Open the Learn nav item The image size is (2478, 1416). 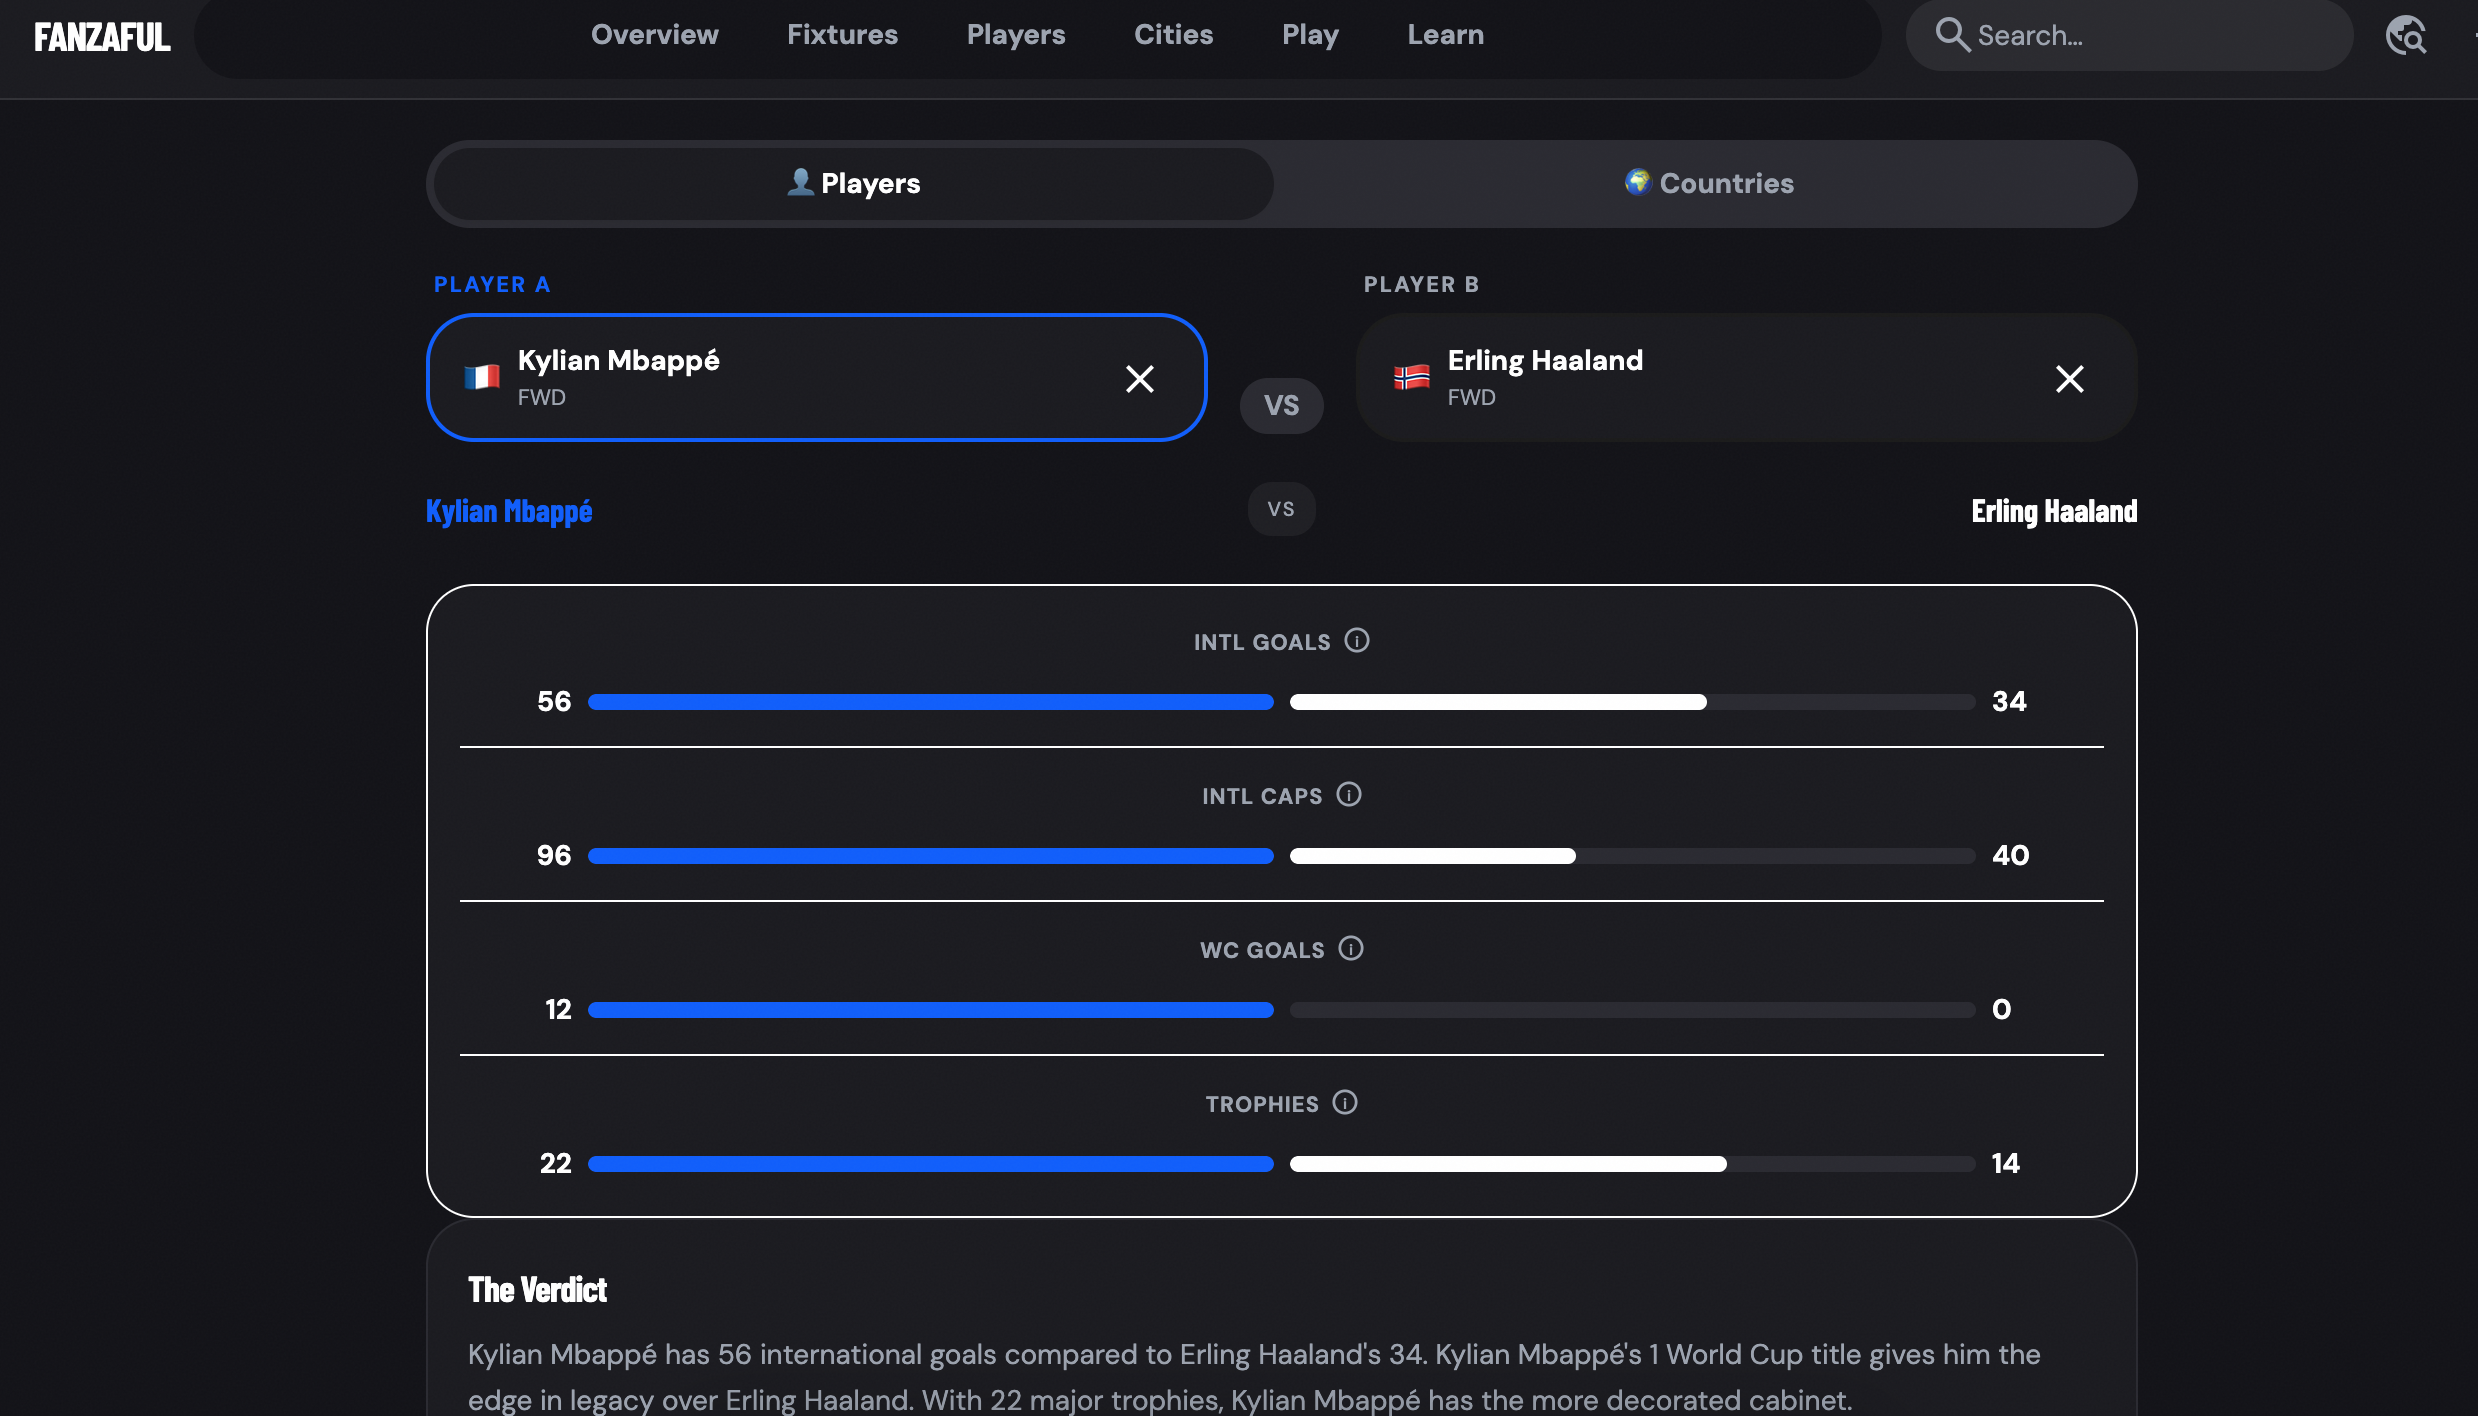1446,35
